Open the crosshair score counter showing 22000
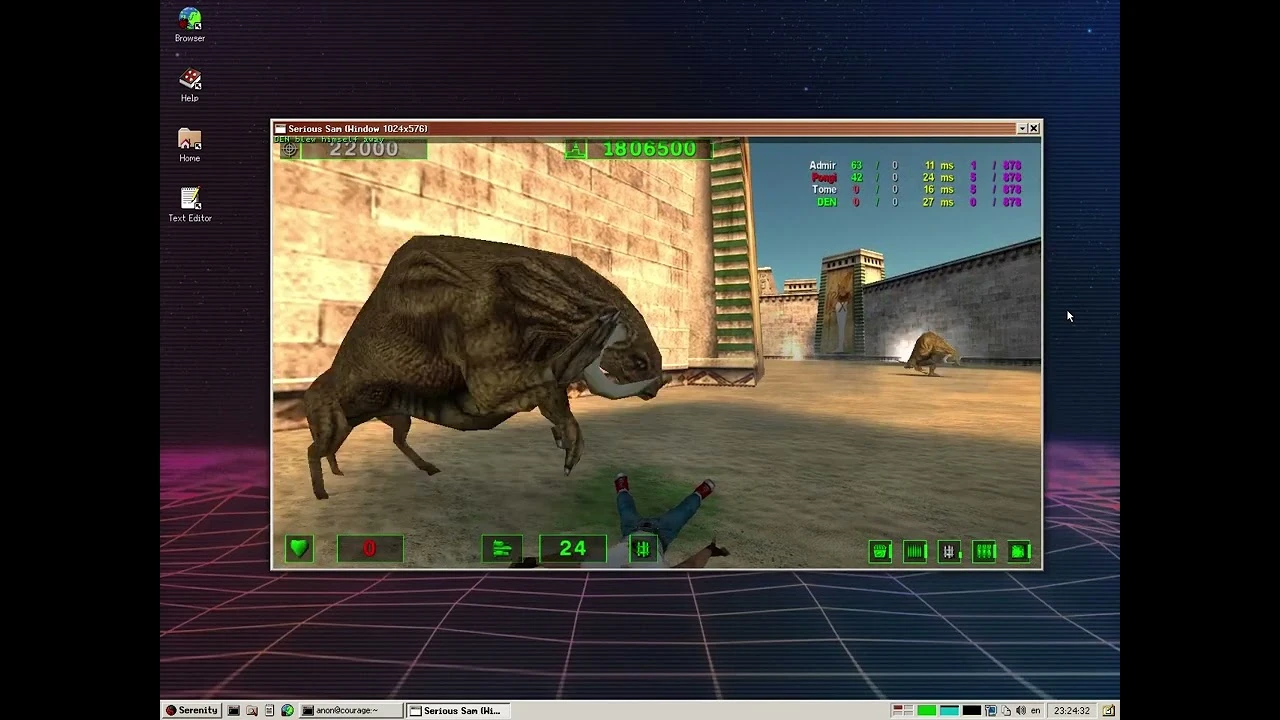1280x720 pixels. [x=352, y=149]
